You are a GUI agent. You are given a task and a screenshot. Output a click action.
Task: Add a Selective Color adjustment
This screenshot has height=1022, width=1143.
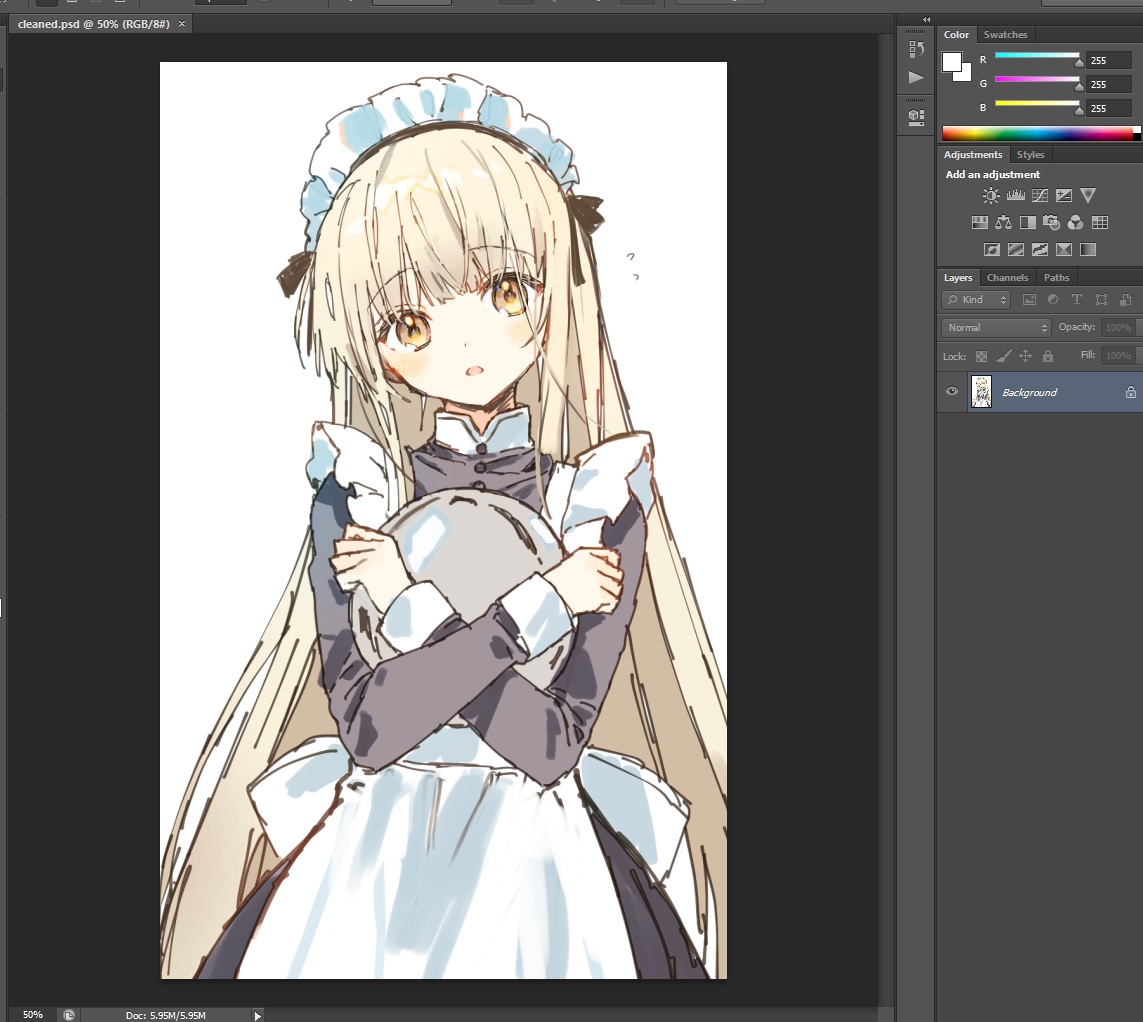point(1064,249)
